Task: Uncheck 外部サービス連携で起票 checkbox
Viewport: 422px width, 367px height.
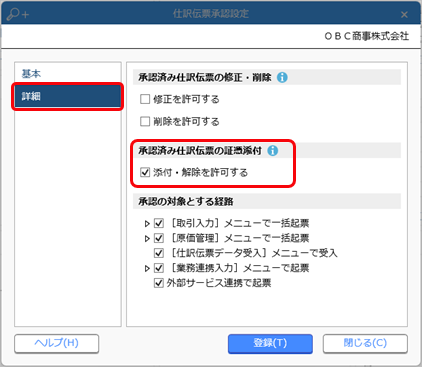Action: pyautogui.click(x=159, y=283)
